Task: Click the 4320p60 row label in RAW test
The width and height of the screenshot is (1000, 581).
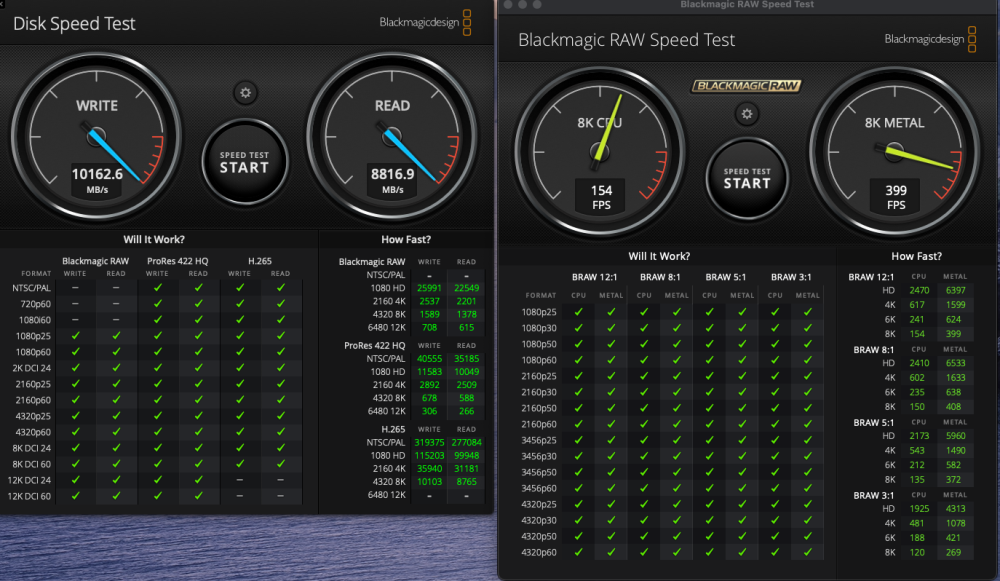Action: click(538, 552)
